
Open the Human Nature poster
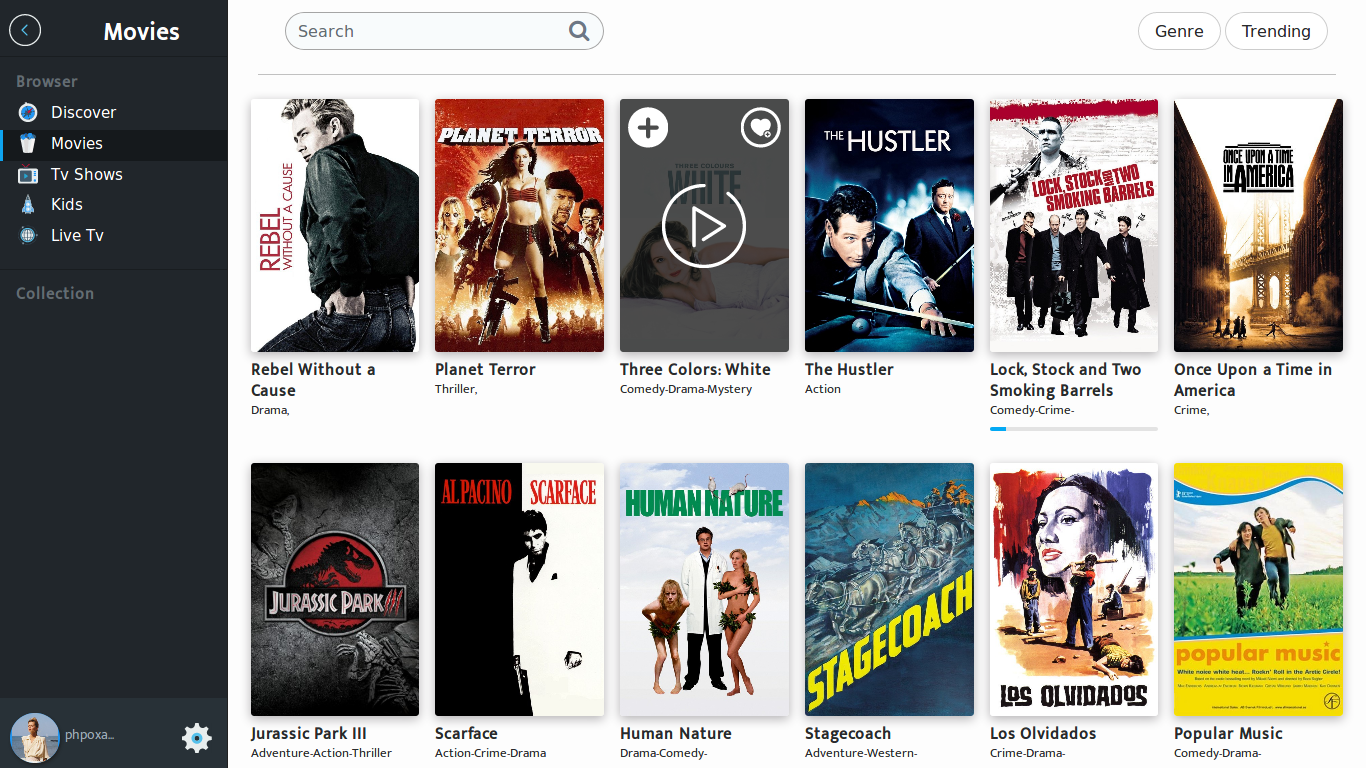point(704,589)
